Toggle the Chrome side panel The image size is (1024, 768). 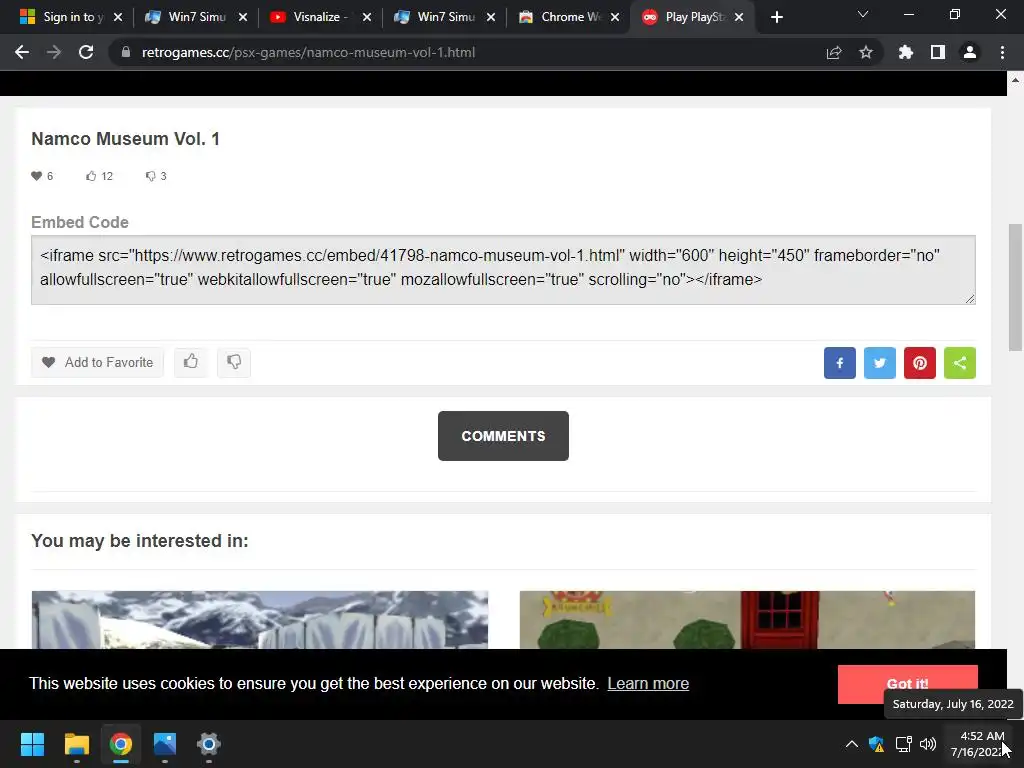(x=938, y=52)
